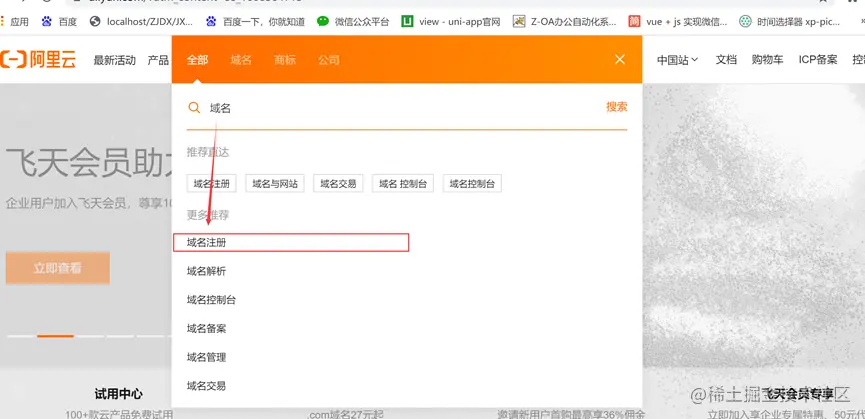Open the Z-OA办公自动化系统 bookmark

pyautogui.click(x=564, y=22)
